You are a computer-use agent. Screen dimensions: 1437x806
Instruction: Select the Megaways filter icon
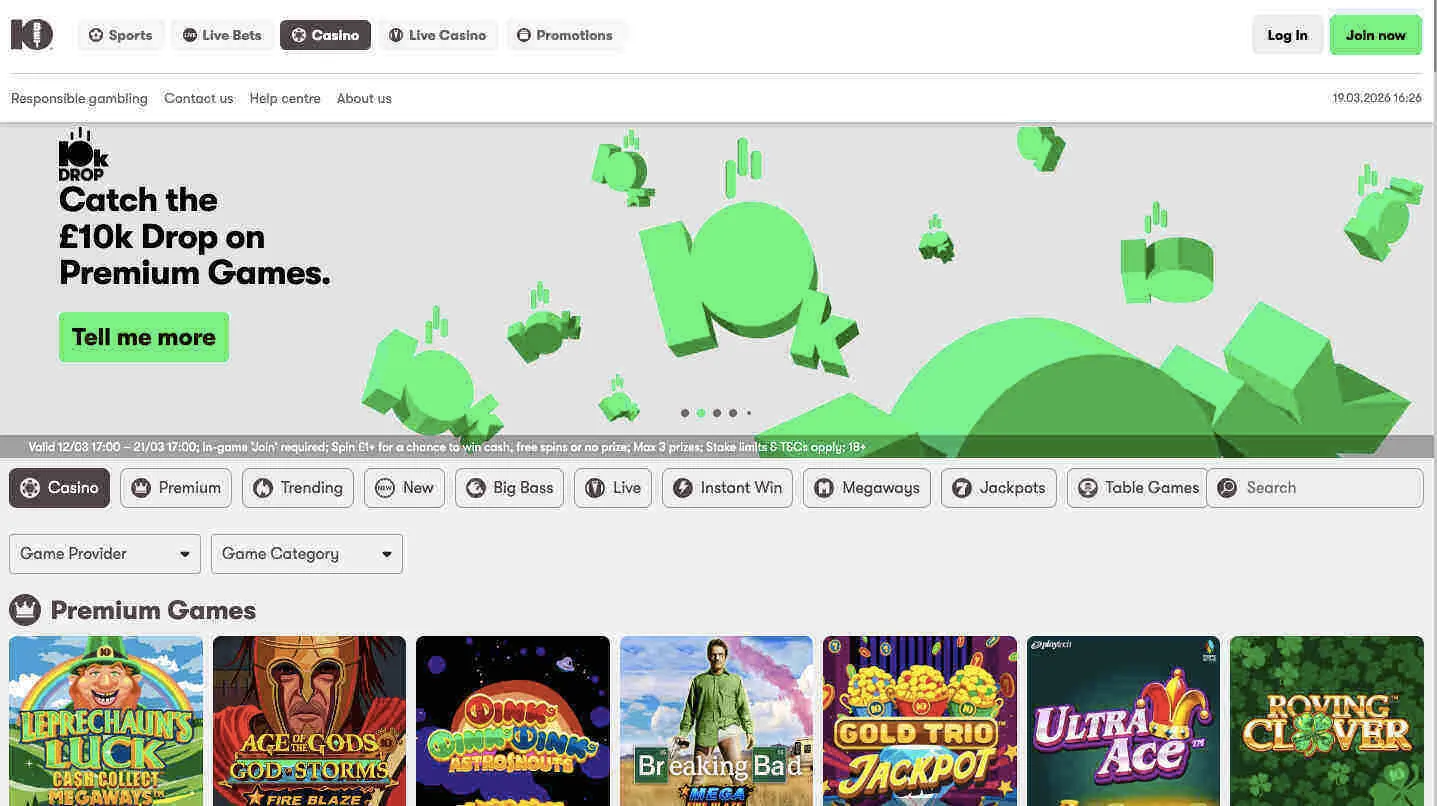(824, 487)
